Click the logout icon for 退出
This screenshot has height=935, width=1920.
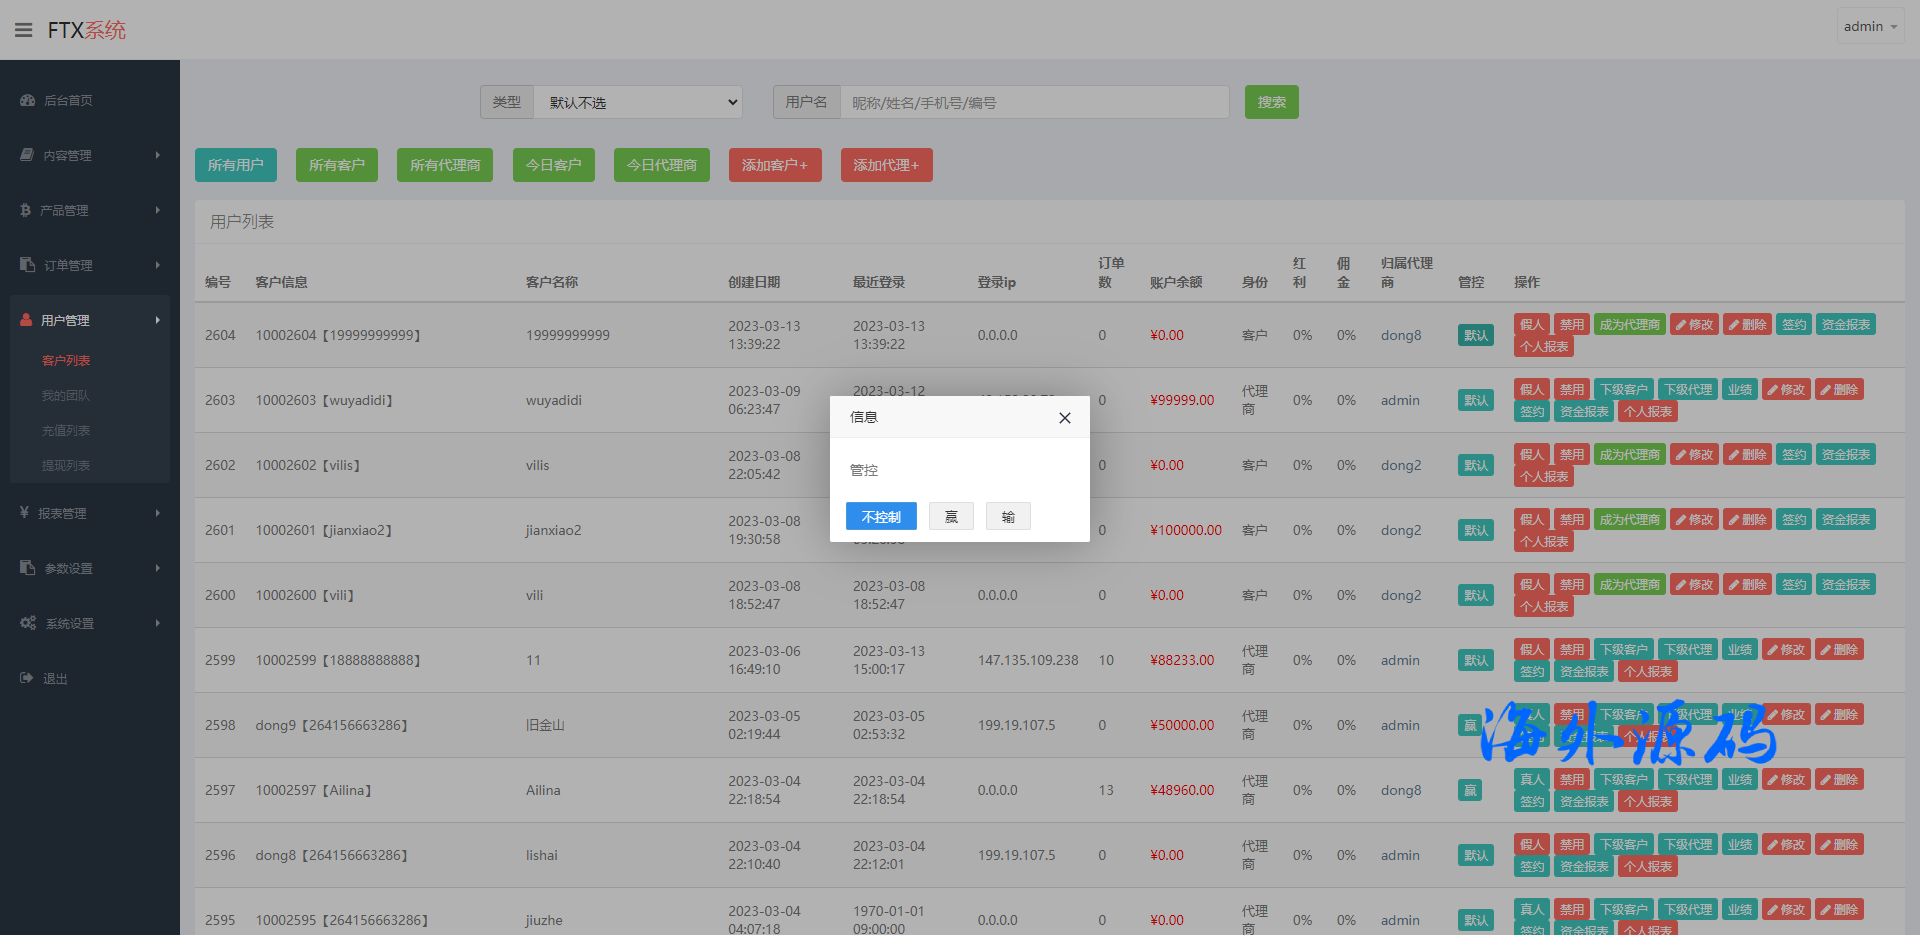click(27, 678)
